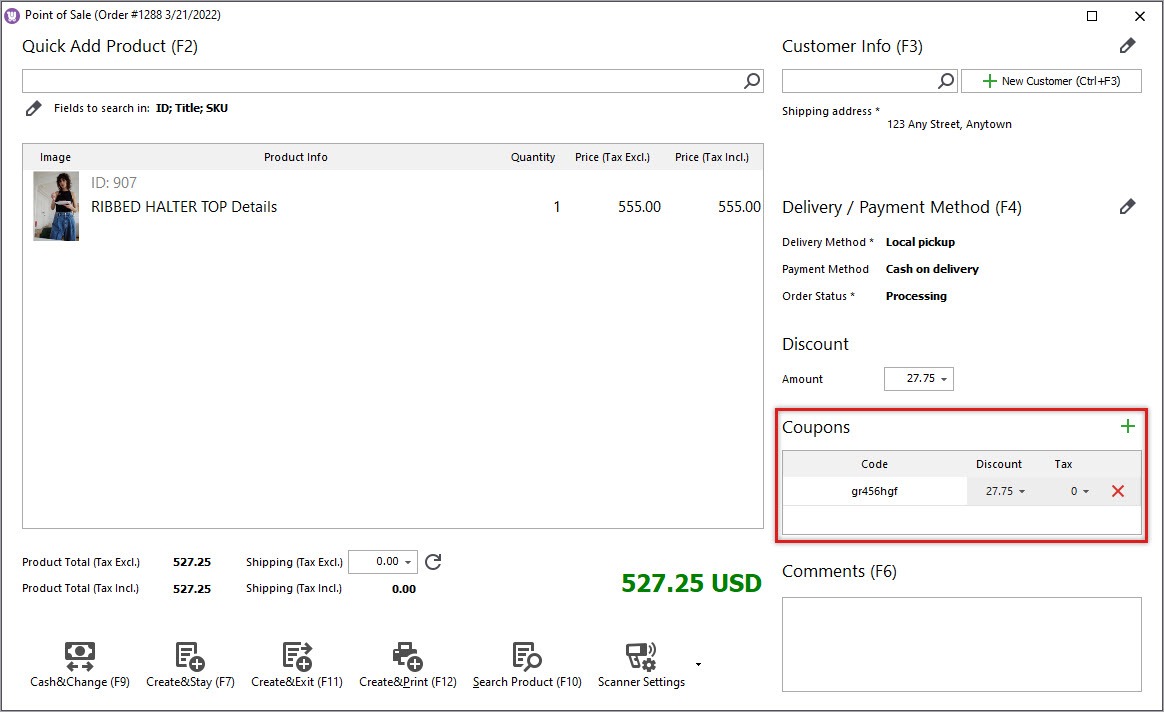Click the Cash&Change (F9) icon
This screenshot has height=712, width=1164.
click(80, 656)
